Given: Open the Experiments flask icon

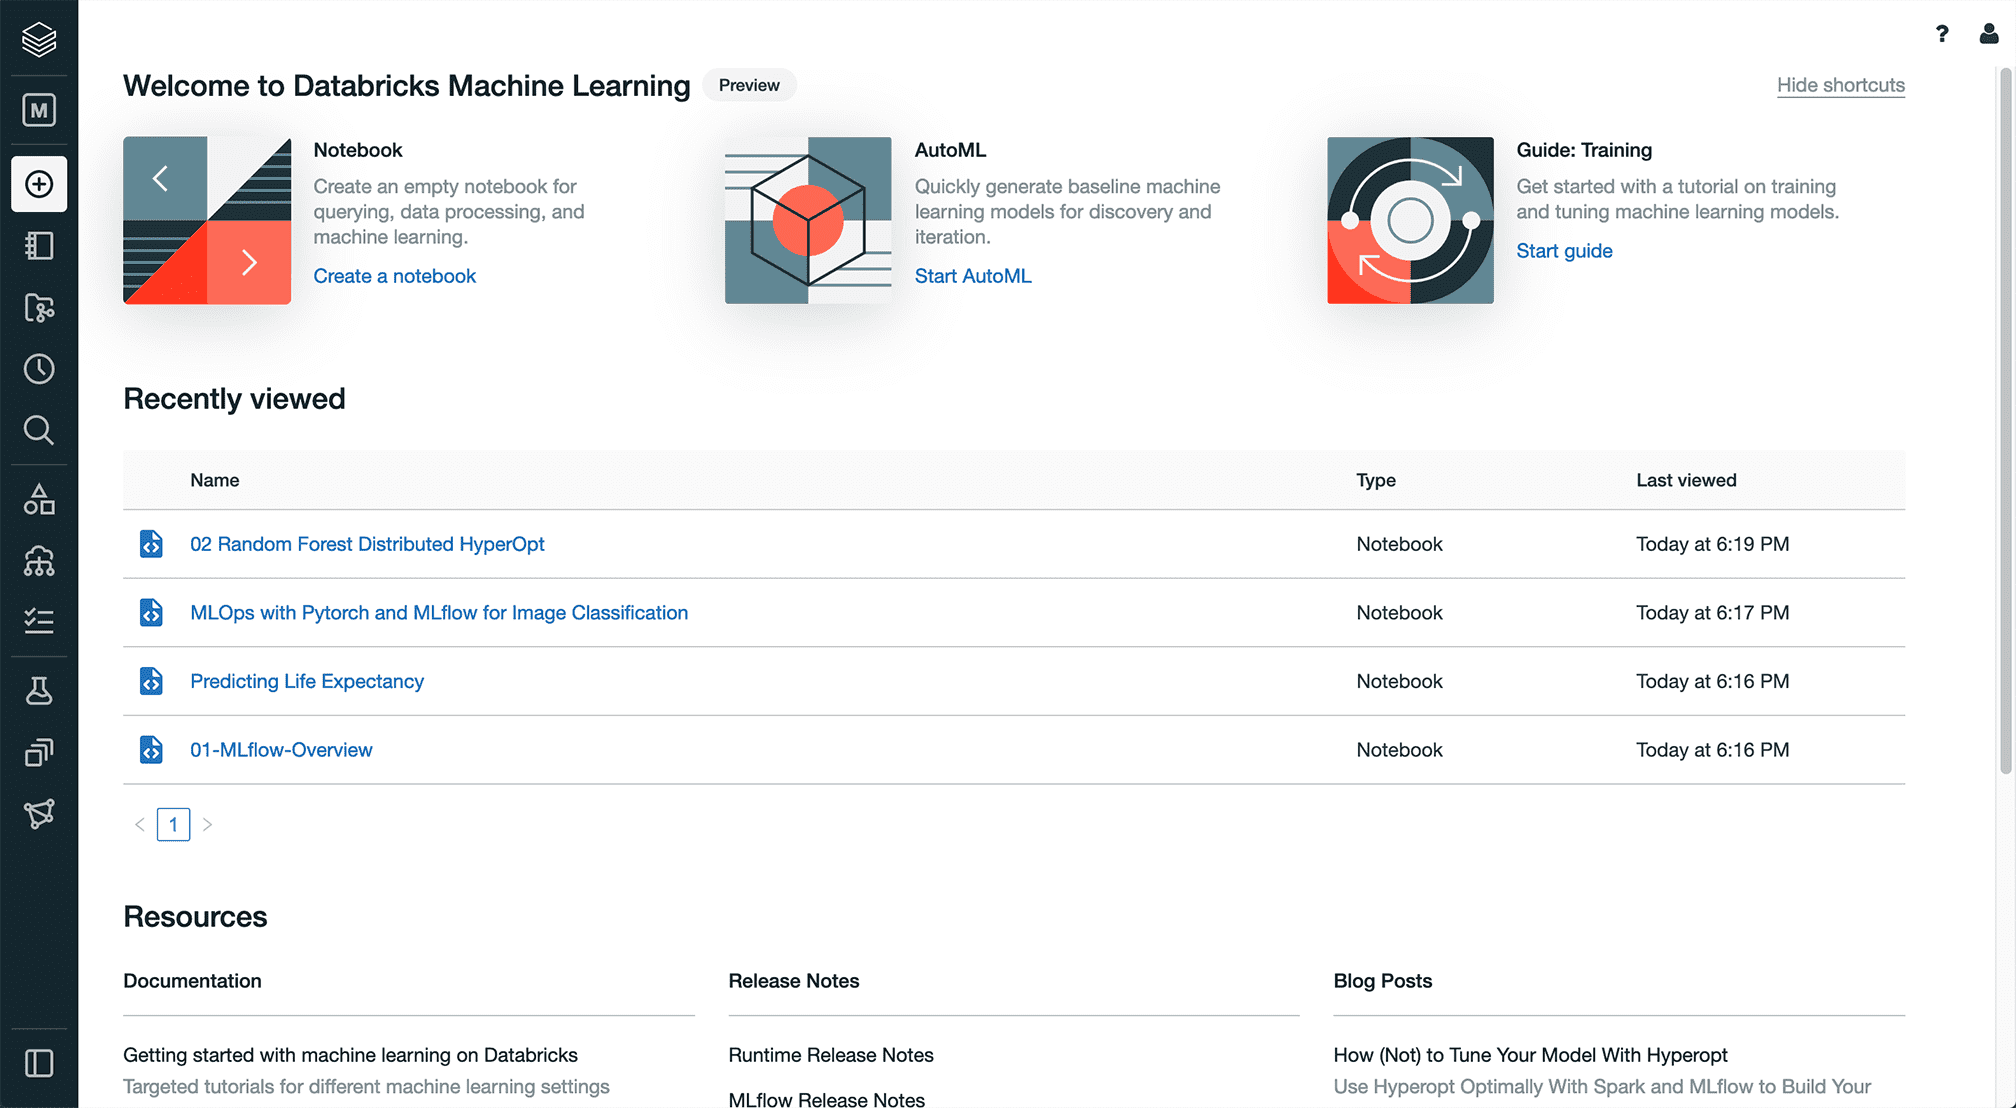Looking at the screenshot, I should click(x=39, y=691).
